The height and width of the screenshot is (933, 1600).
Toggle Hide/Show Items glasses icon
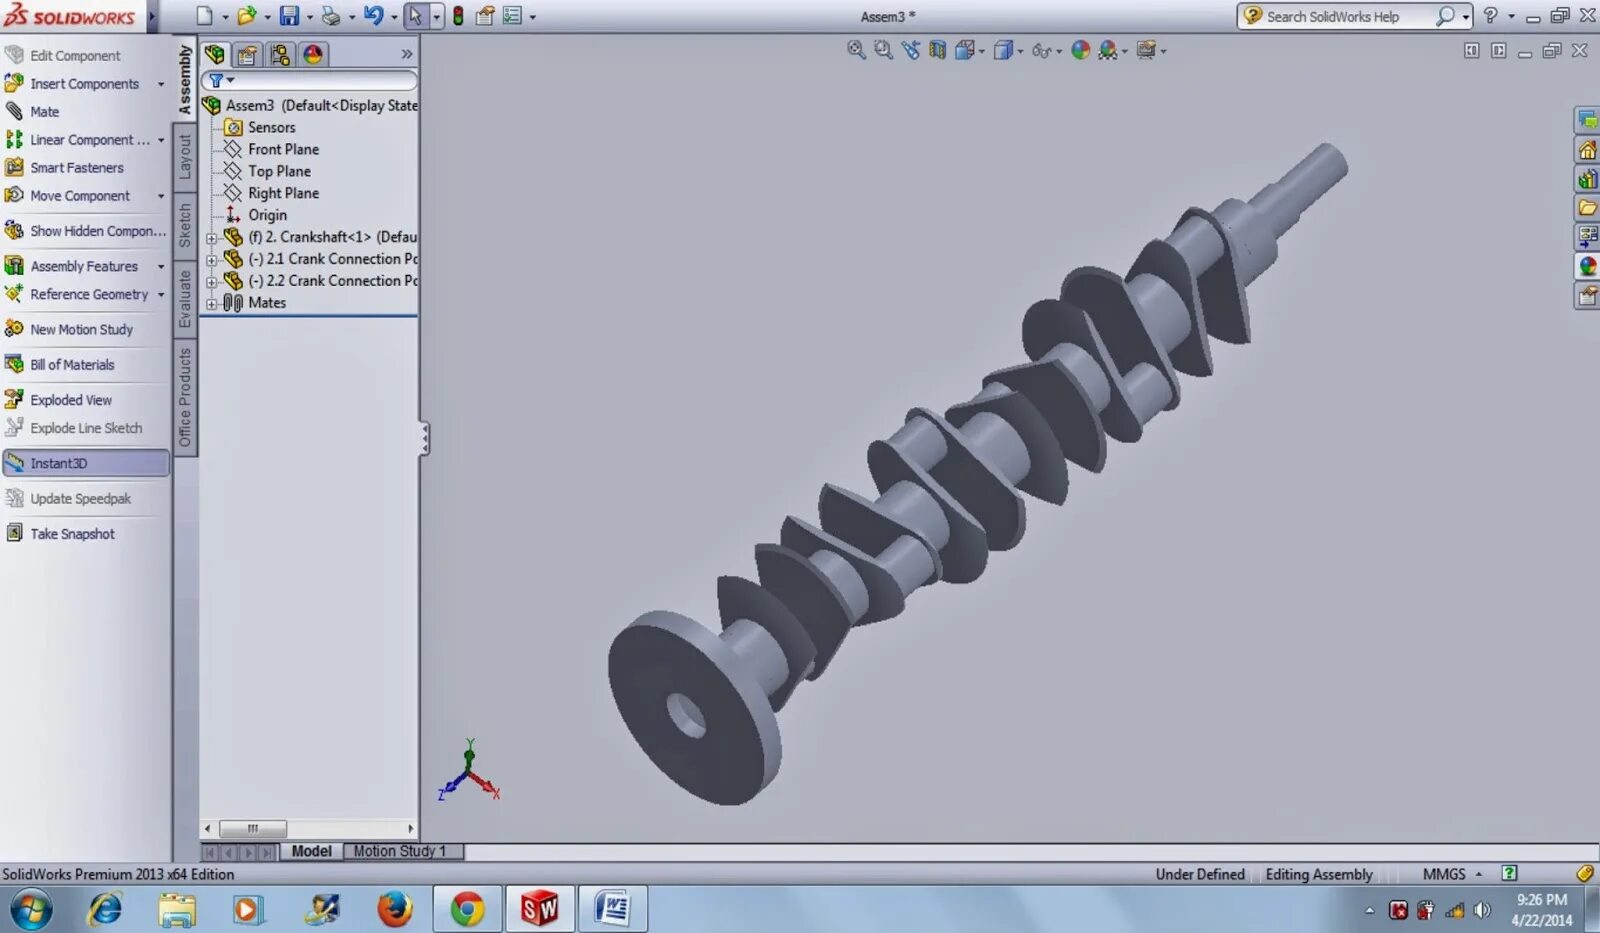(x=1040, y=50)
